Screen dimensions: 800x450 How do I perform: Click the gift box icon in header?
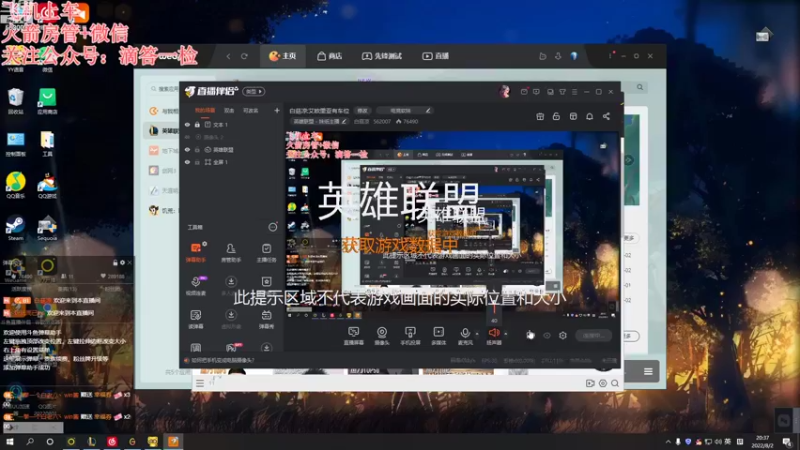(540, 116)
